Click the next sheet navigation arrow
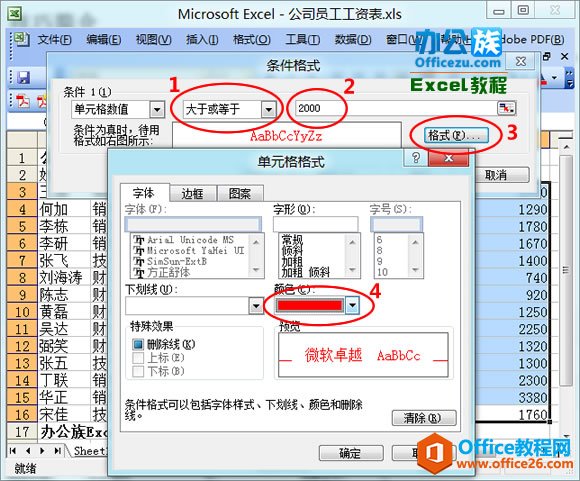 coord(43,451)
